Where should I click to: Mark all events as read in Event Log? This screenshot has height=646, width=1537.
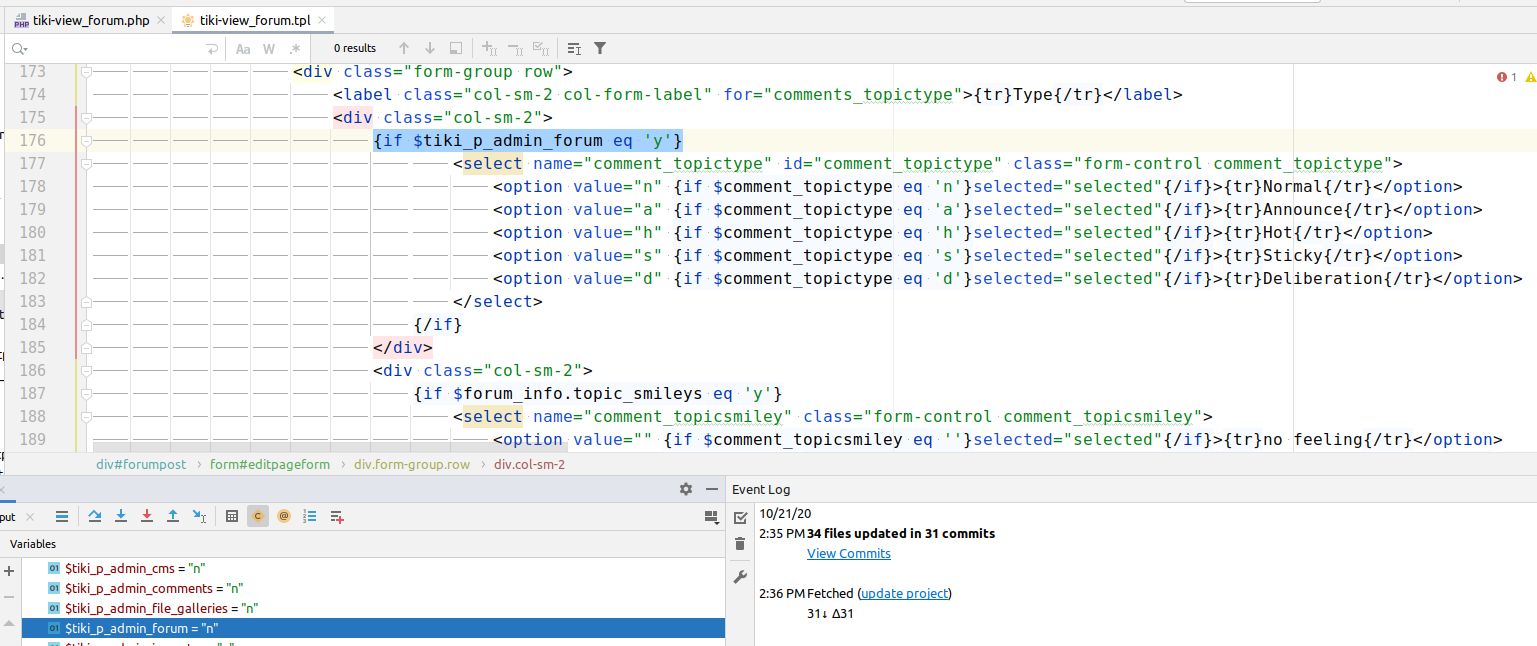(x=740, y=517)
